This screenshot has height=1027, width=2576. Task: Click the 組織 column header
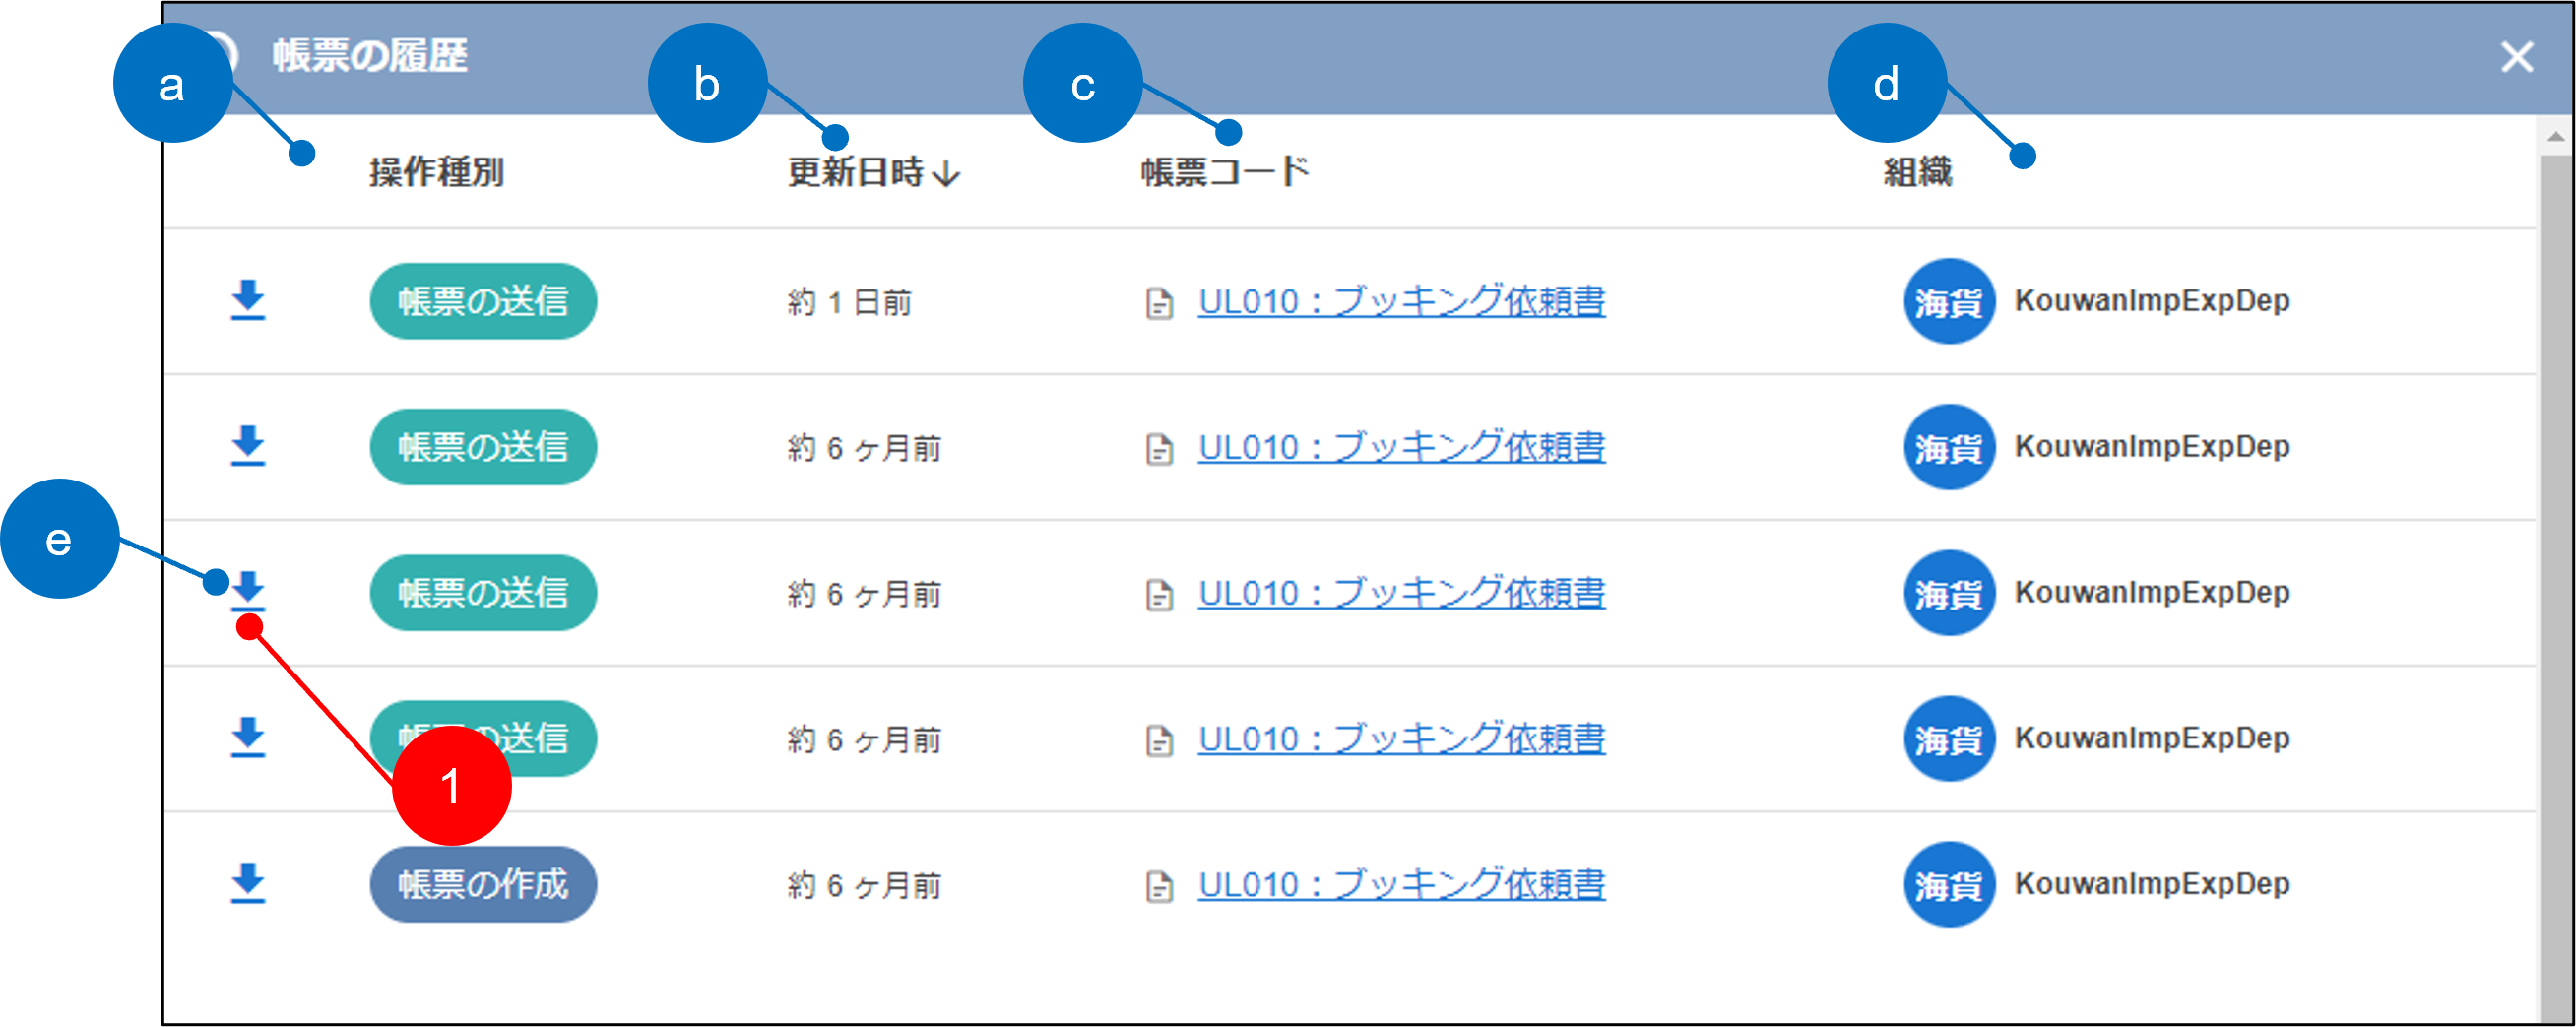coord(1917,172)
